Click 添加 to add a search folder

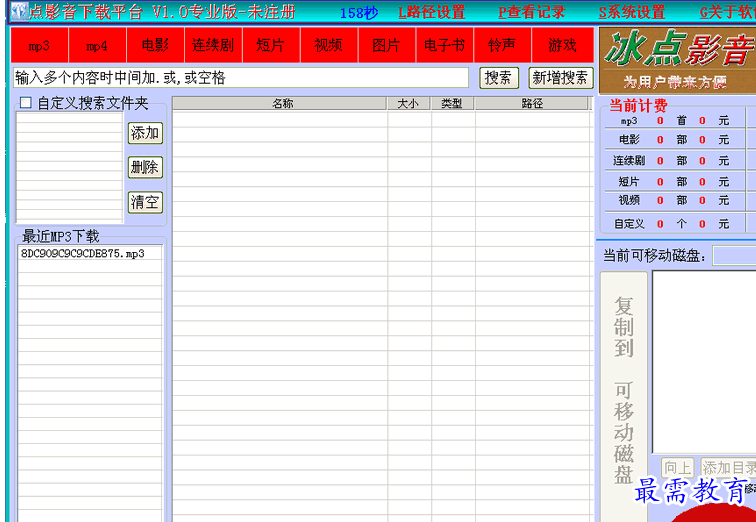coord(145,133)
